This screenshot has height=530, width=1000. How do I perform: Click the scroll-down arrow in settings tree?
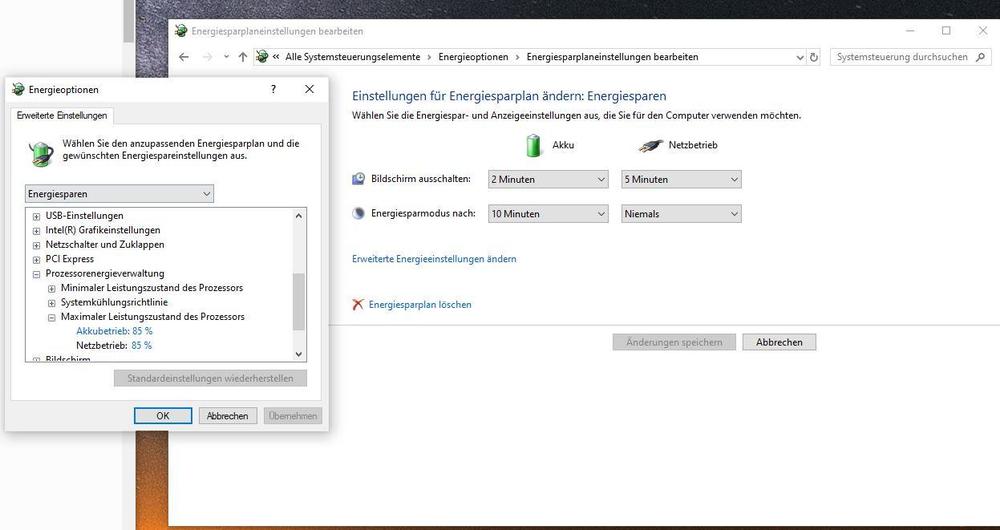coord(298,353)
